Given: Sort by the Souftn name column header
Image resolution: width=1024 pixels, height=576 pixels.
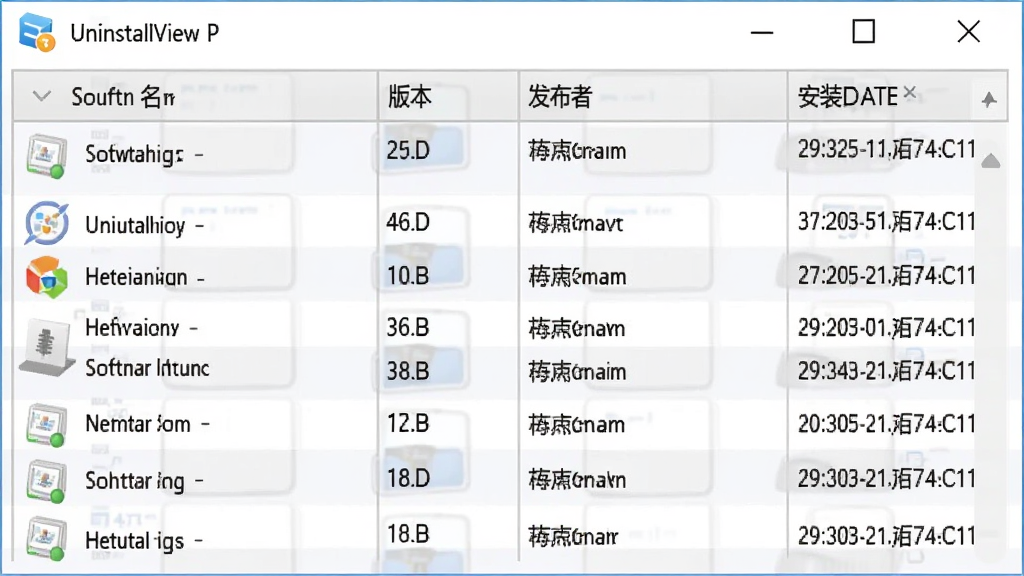Looking at the screenshot, I should click(195, 96).
